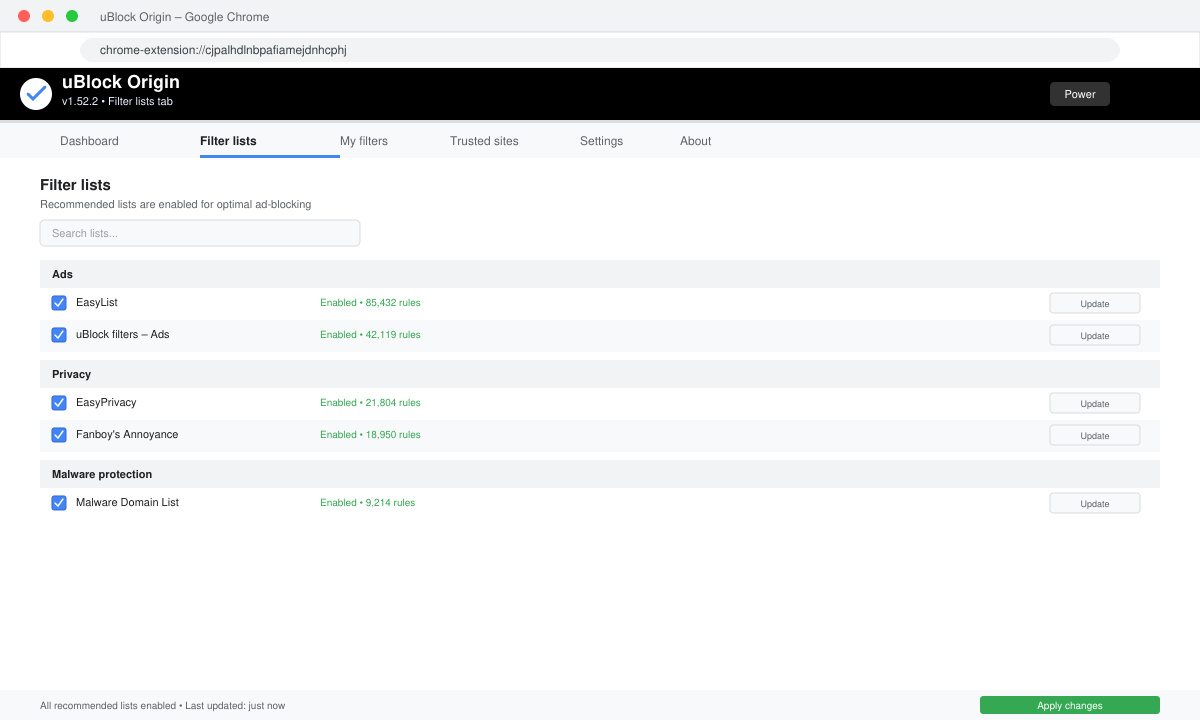Click "Enabled • 21,804 rules" status text
This screenshot has height=720, width=1200.
pyautogui.click(x=370, y=403)
